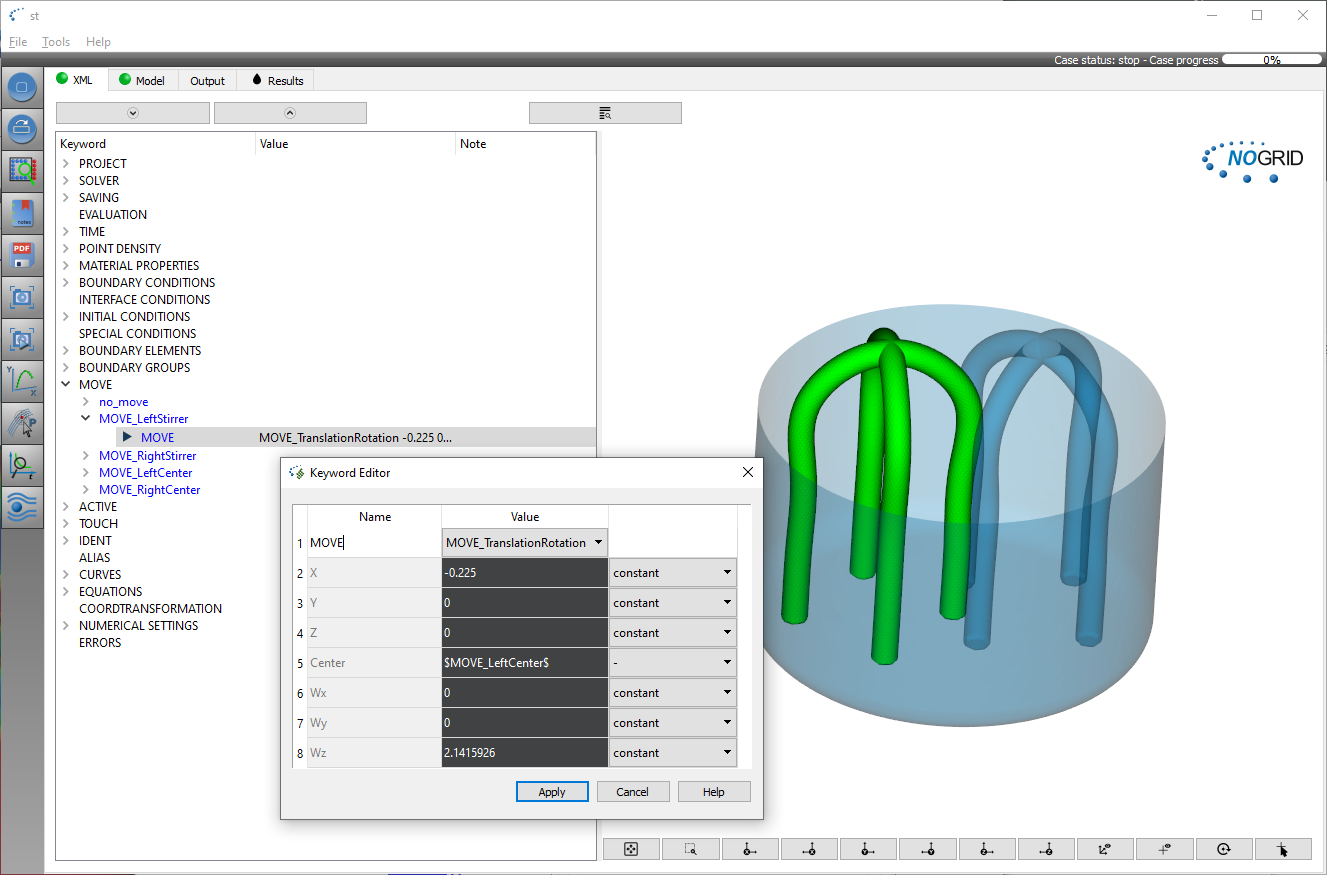Open the constant dropdown for Wz row
This screenshot has width=1327, height=875.
click(673, 753)
